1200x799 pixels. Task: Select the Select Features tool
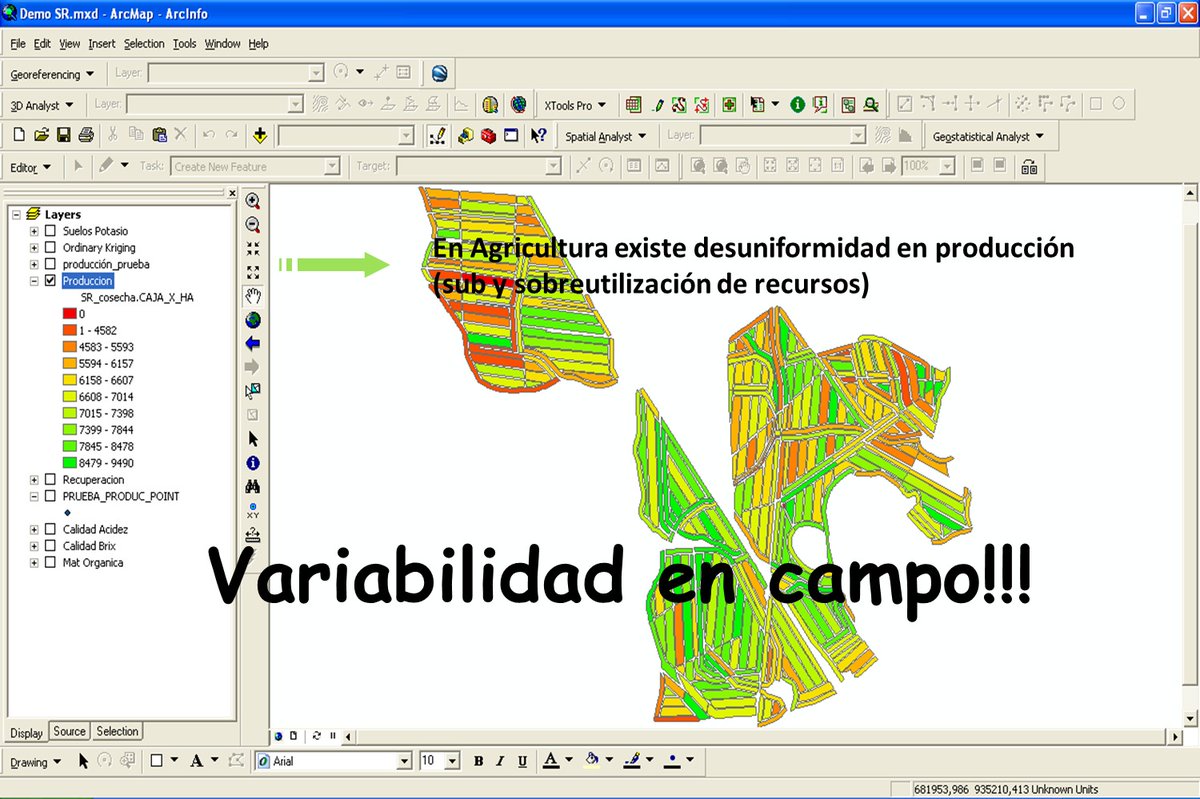pos(253,391)
